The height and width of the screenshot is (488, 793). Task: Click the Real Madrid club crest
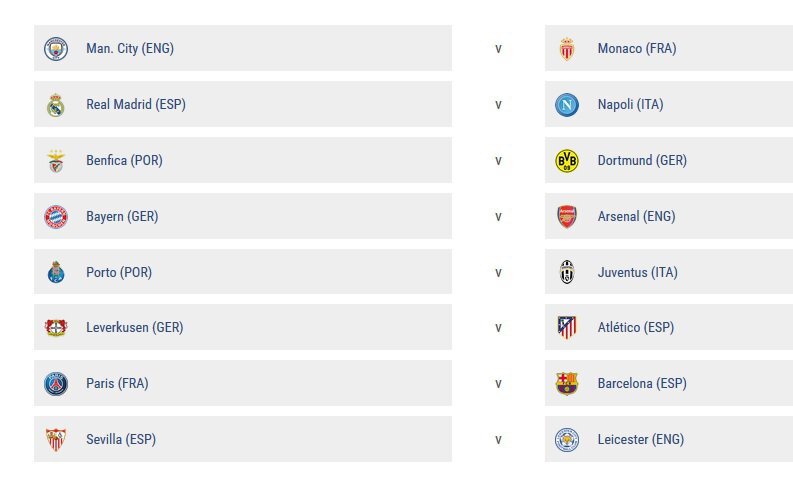56,105
